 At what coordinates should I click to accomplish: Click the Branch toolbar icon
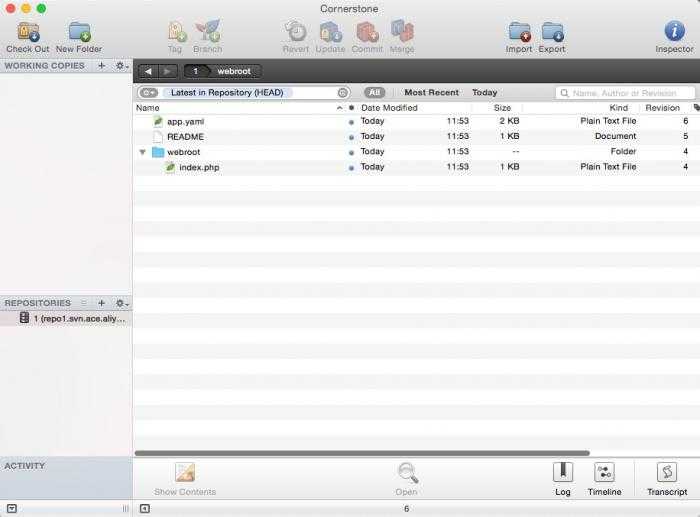click(208, 31)
